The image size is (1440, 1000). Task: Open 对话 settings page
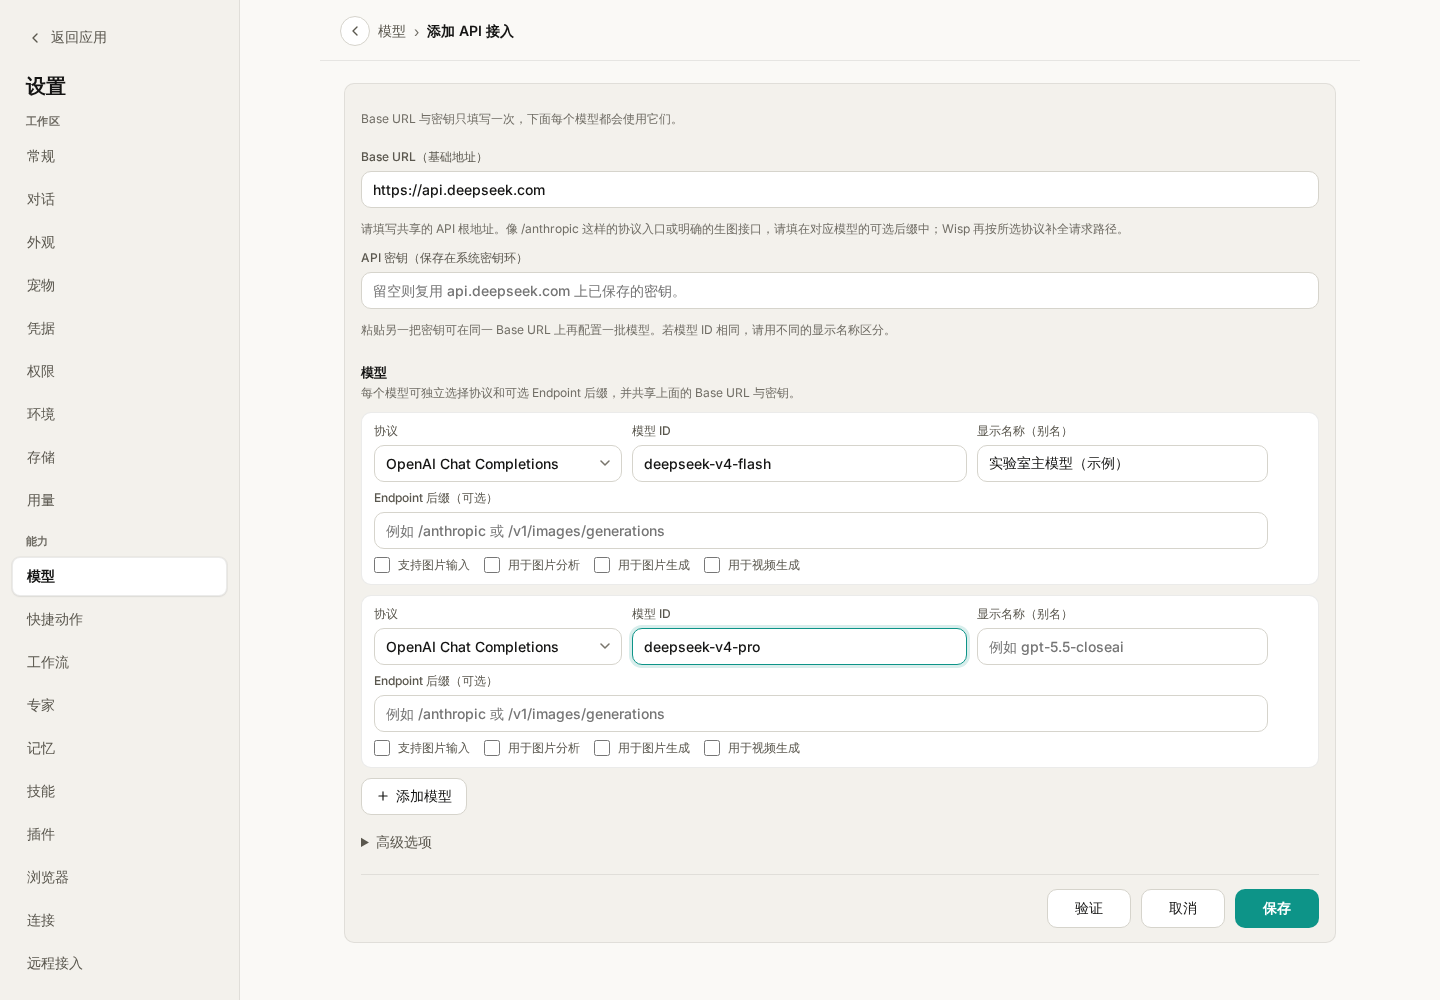(119, 199)
